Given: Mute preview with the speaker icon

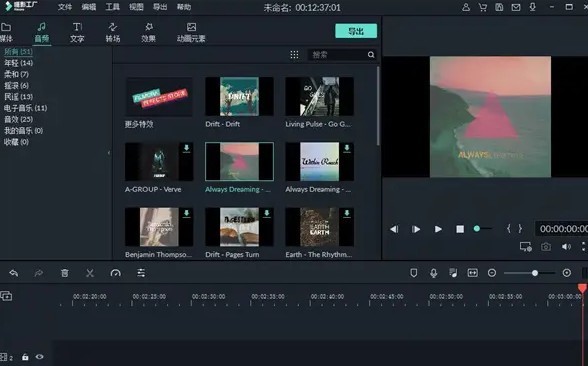Looking at the screenshot, I should (566, 247).
